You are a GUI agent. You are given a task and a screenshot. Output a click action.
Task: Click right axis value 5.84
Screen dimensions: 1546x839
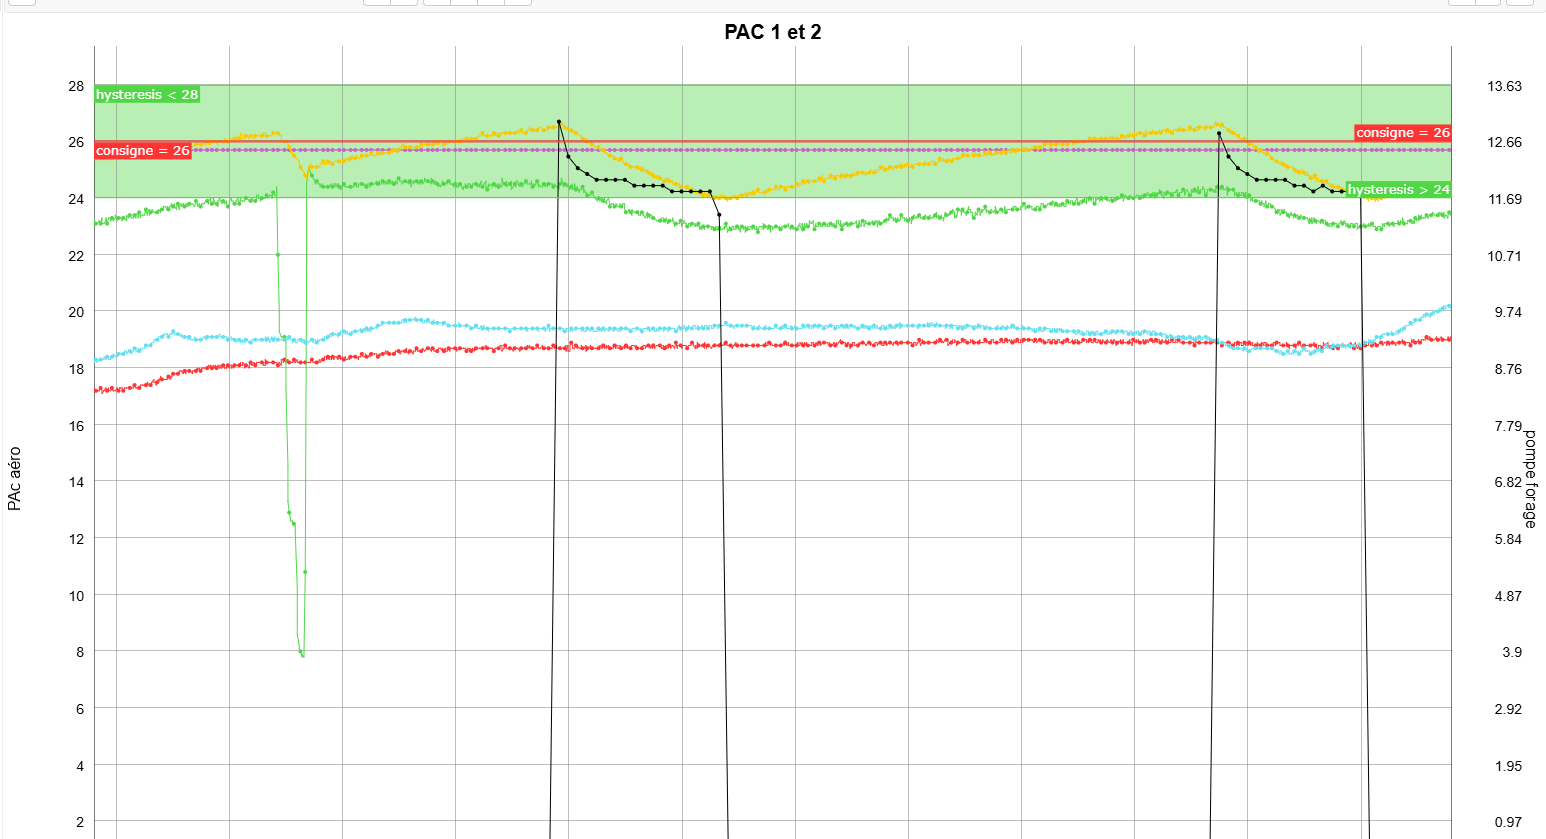click(x=1508, y=539)
